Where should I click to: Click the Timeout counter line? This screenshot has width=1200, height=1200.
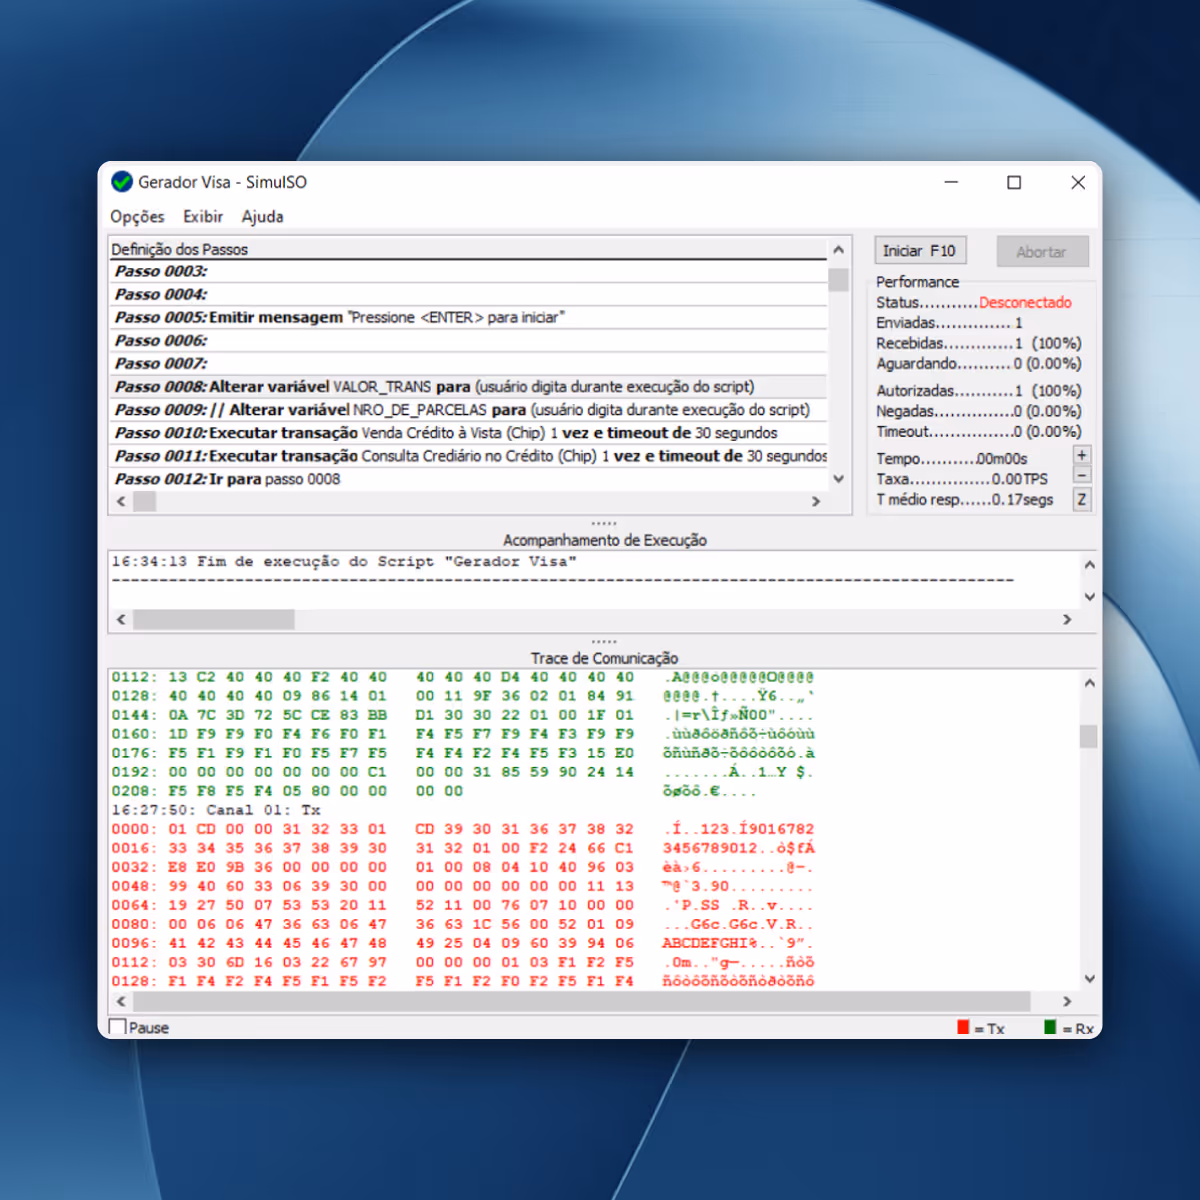point(979,432)
